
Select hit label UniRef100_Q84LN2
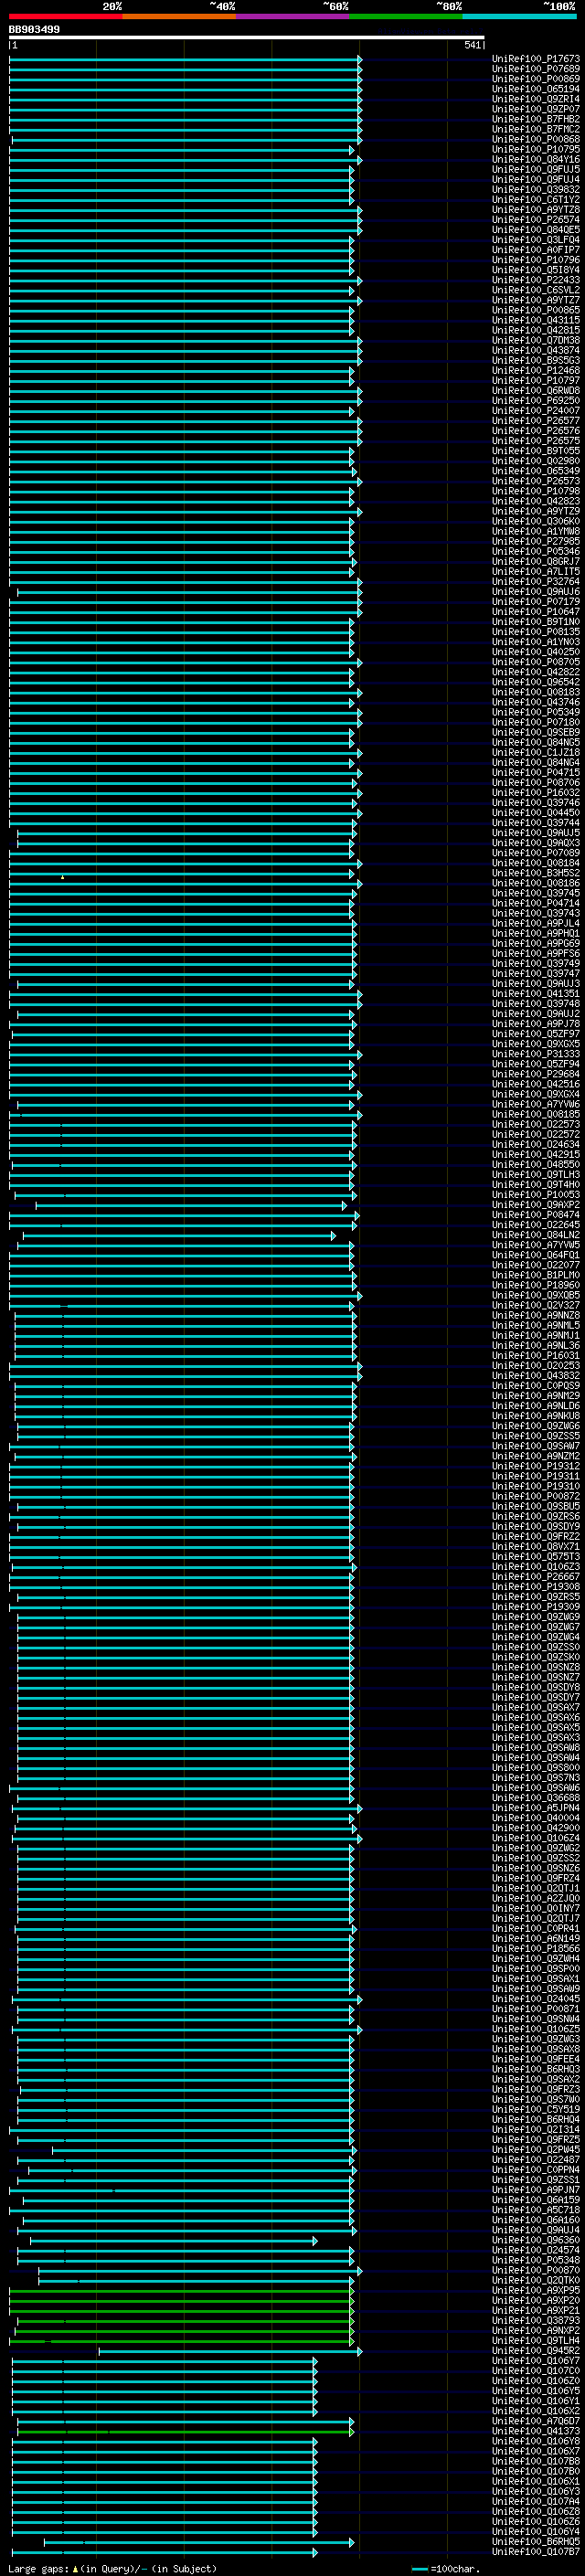pyautogui.click(x=536, y=1235)
